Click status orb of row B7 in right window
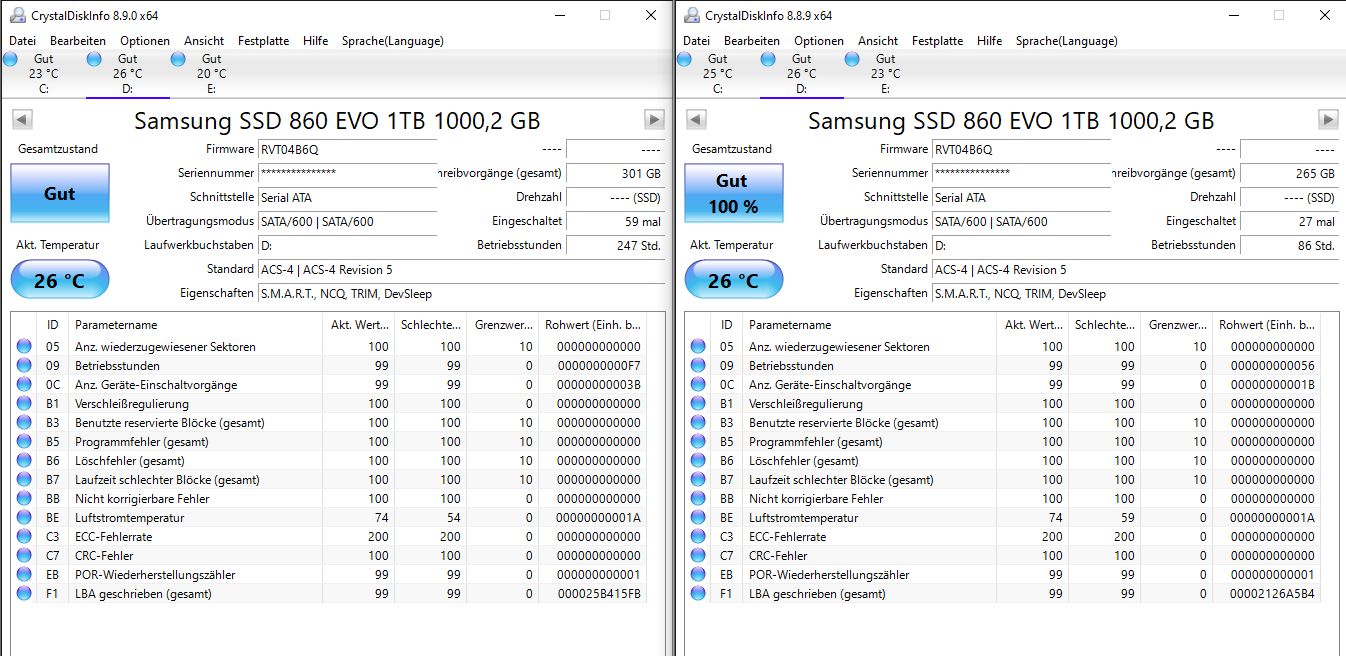This screenshot has width=1346, height=656. click(698, 480)
